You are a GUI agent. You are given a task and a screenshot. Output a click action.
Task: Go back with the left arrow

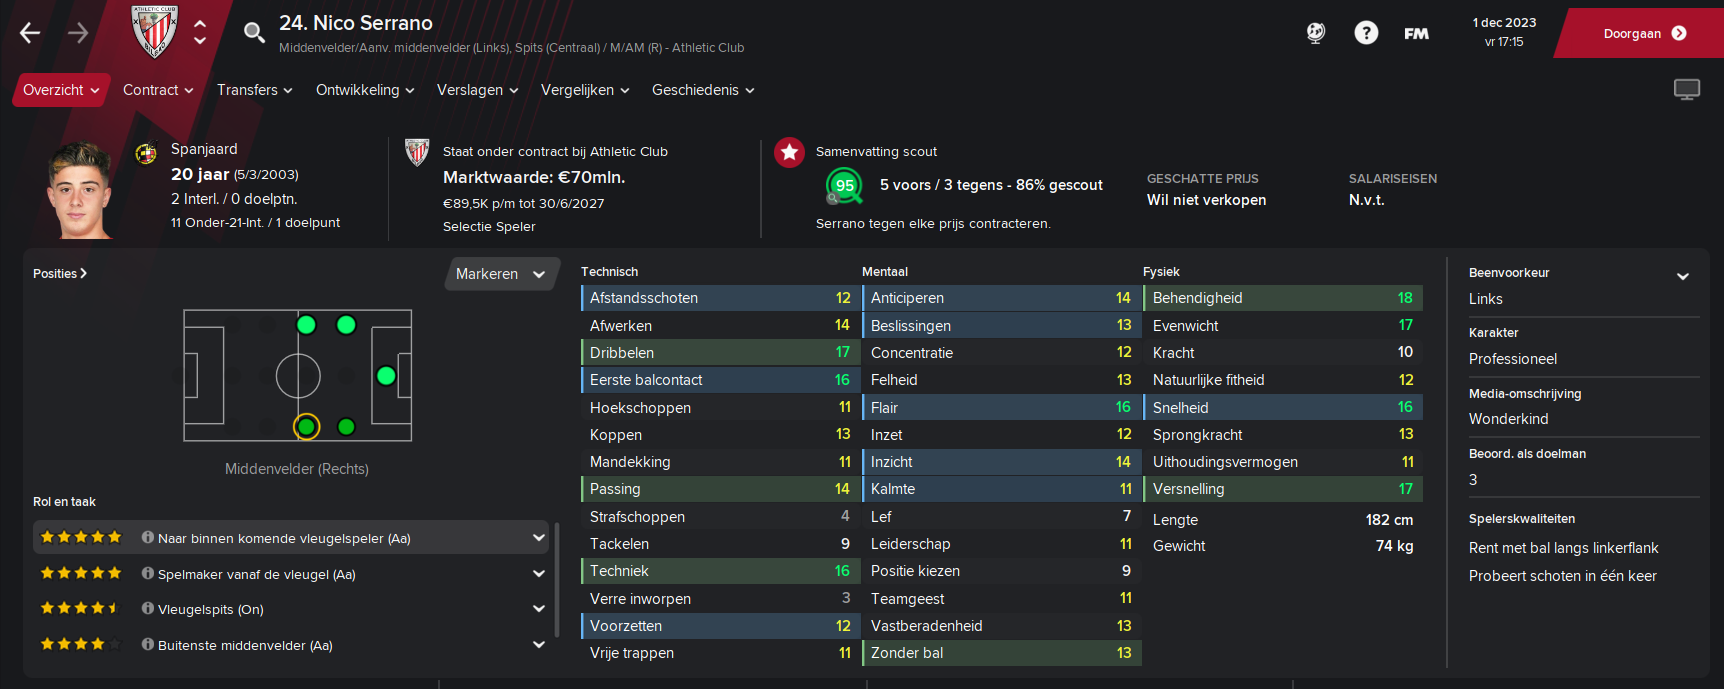click(30, 33)
